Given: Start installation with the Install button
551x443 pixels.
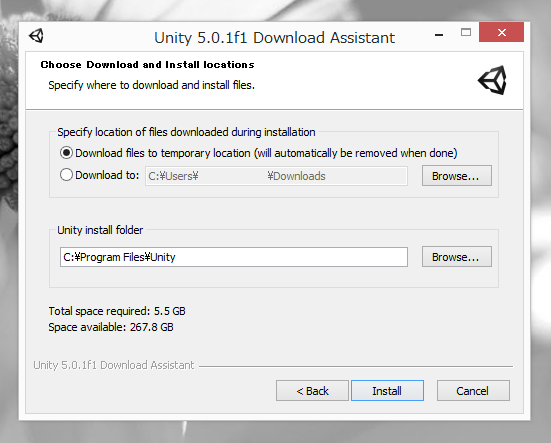Looking at the screenshot, I should pos(387,391).
